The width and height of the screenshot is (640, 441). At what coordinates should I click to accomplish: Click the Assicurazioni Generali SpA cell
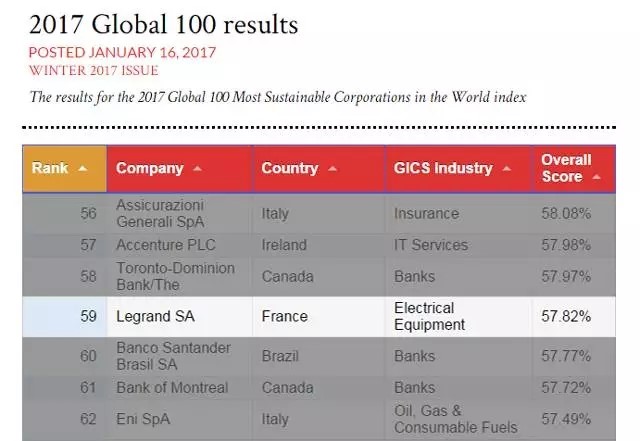pos(172,213)
